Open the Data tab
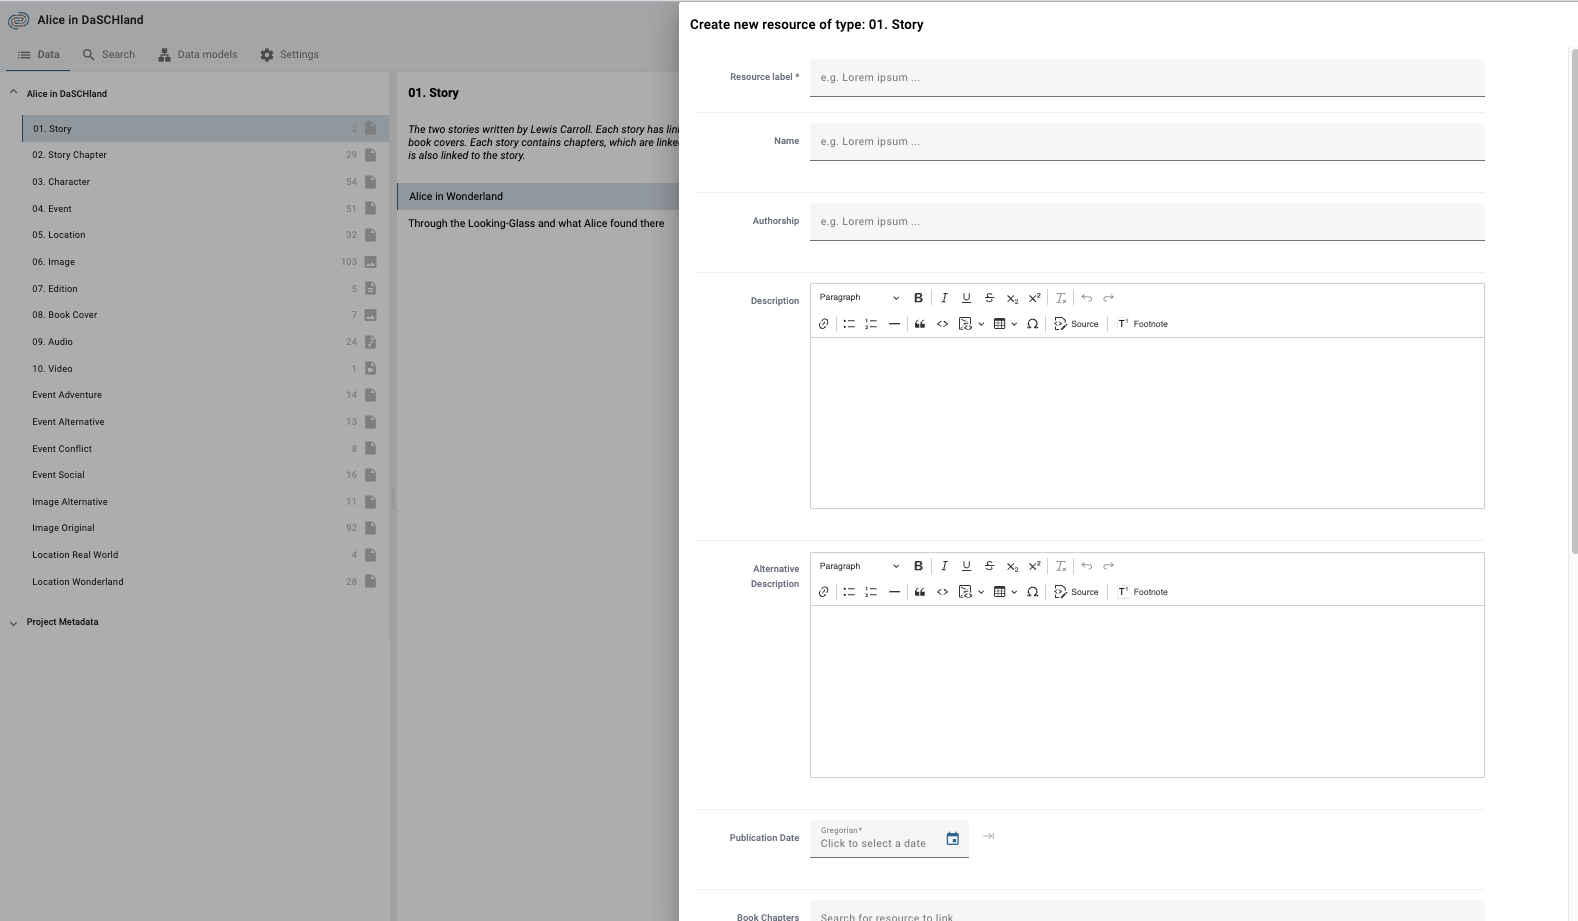 [x=38, y=55]
